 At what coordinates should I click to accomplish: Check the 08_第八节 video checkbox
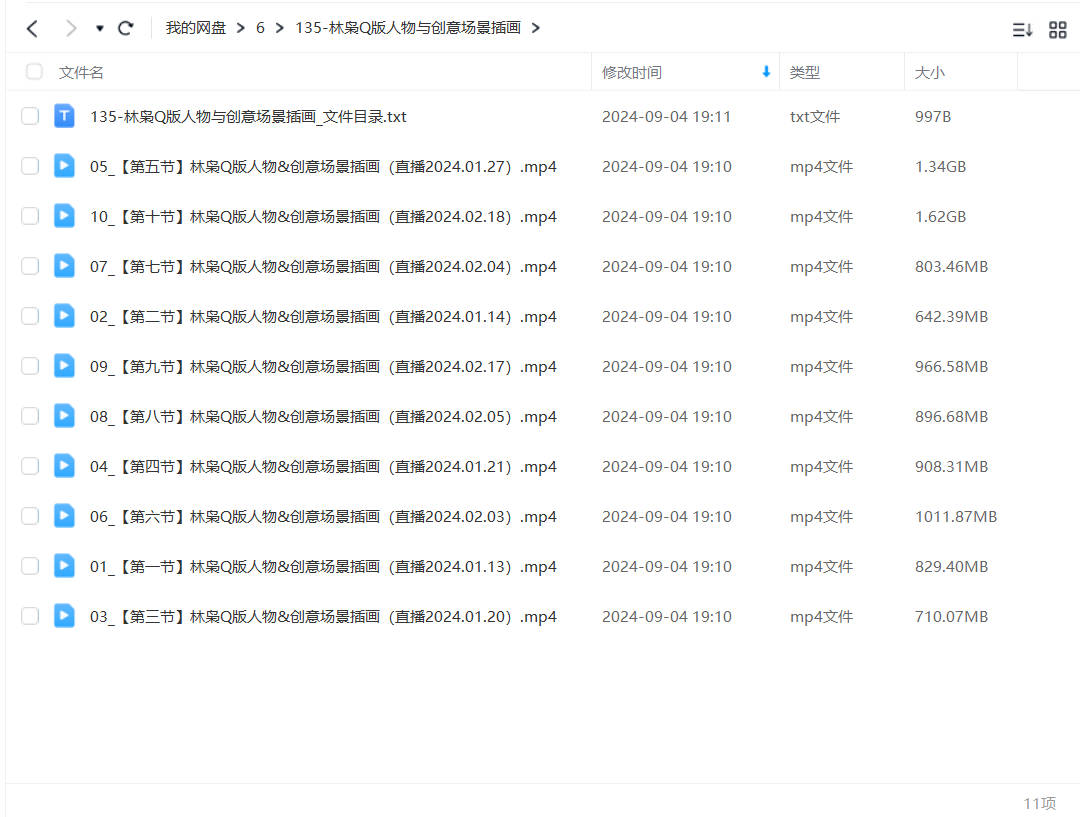(x=30, y=416)
